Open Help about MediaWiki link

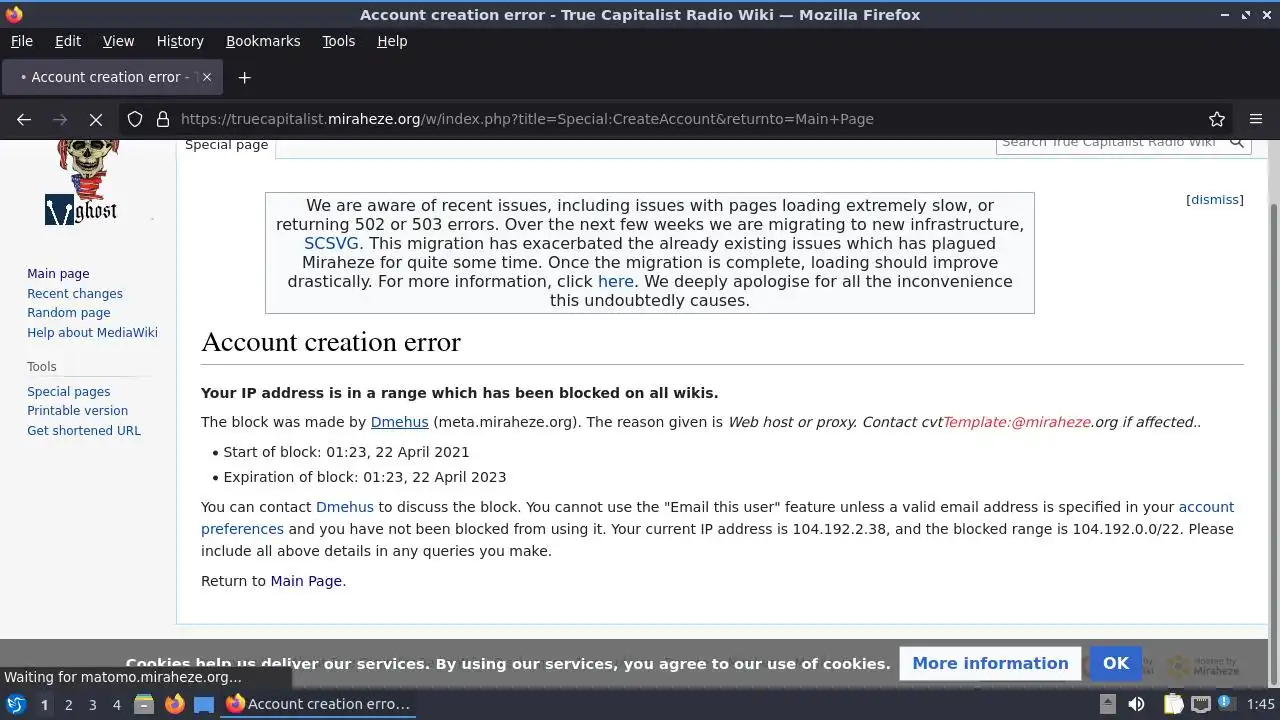(x=92, y=333)
